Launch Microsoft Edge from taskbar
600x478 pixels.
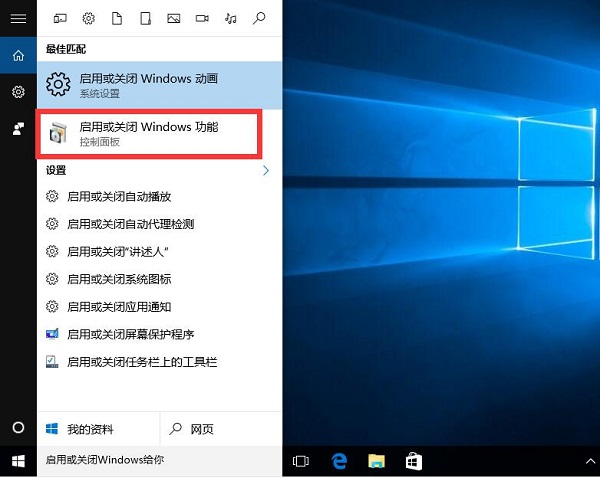[x=339, y=461]
